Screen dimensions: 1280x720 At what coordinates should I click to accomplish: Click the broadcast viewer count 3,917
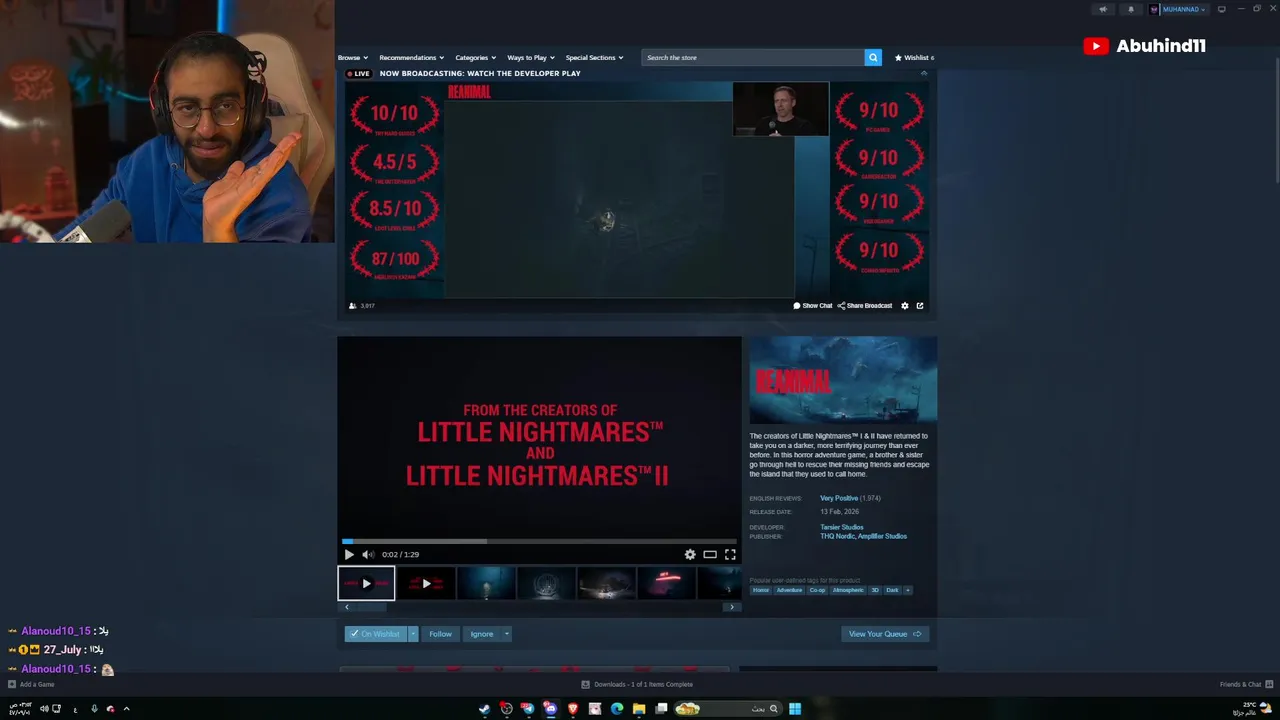click(x=362, y=306)
